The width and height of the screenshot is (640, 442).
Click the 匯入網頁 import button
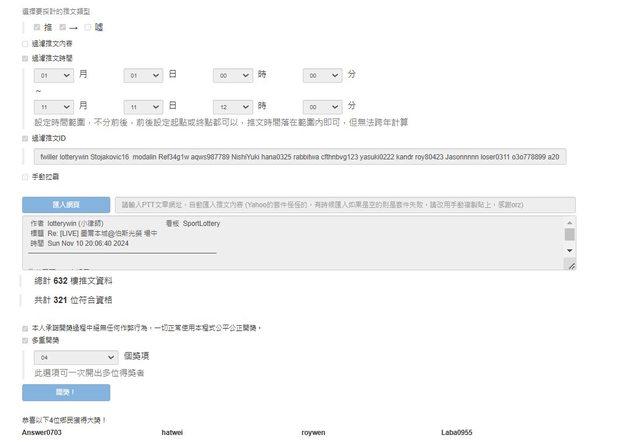(x=66, y=205)
